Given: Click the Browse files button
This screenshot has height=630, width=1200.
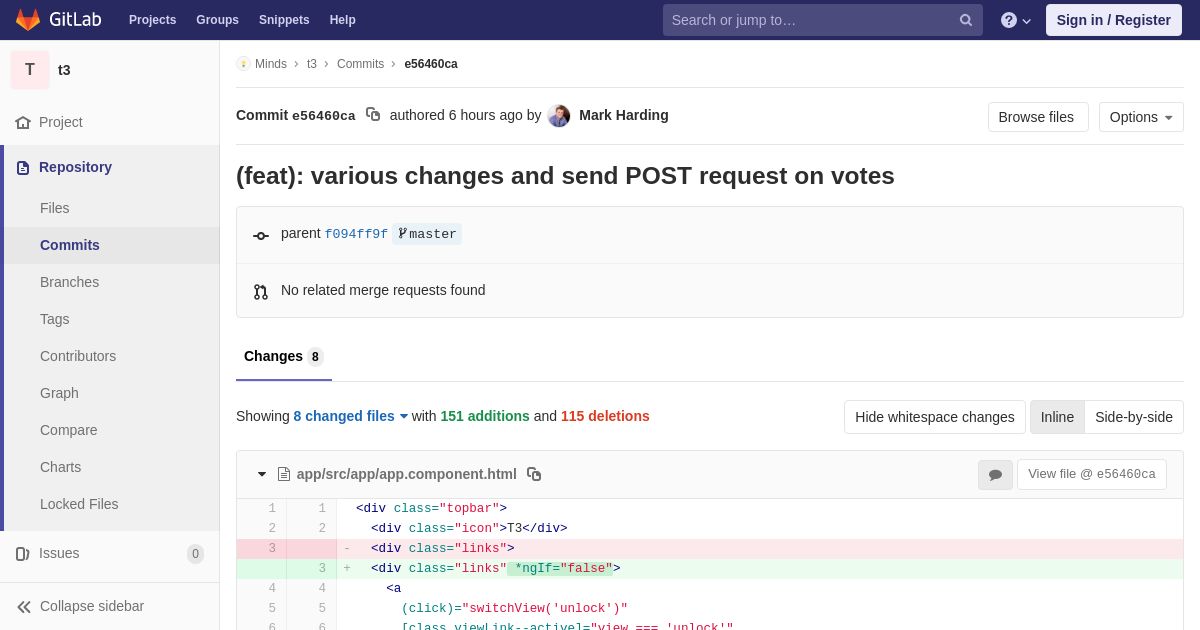Looking at the screenshot, I should [x=1038, y=117].
